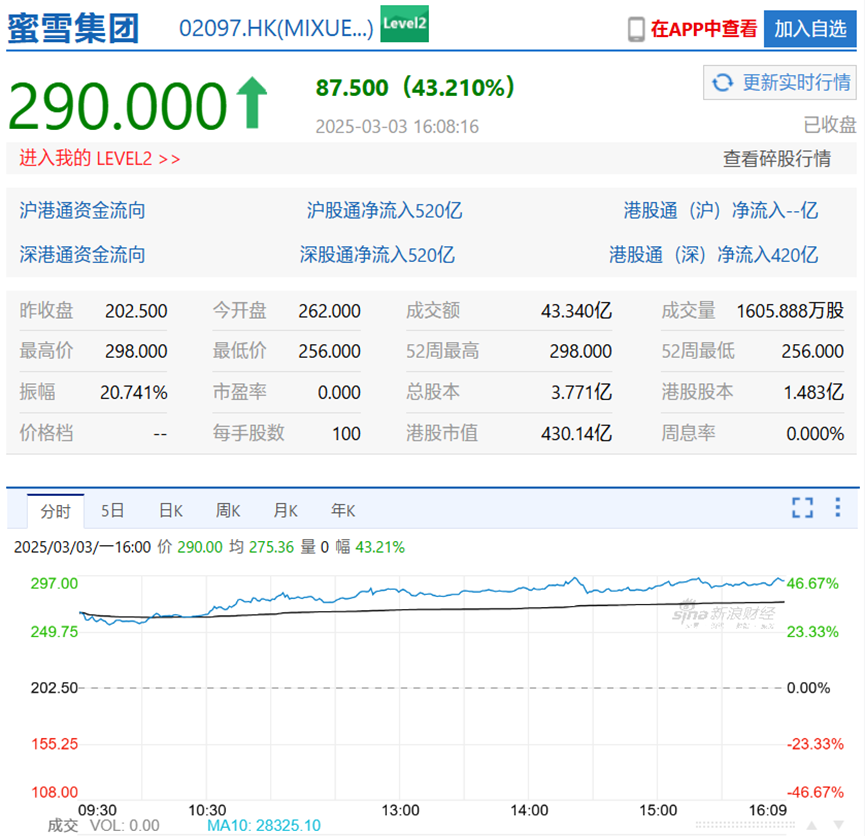865x836 pixels.
Task: Click the 昨收盘 value 202.500
Action: pos(136,311)
